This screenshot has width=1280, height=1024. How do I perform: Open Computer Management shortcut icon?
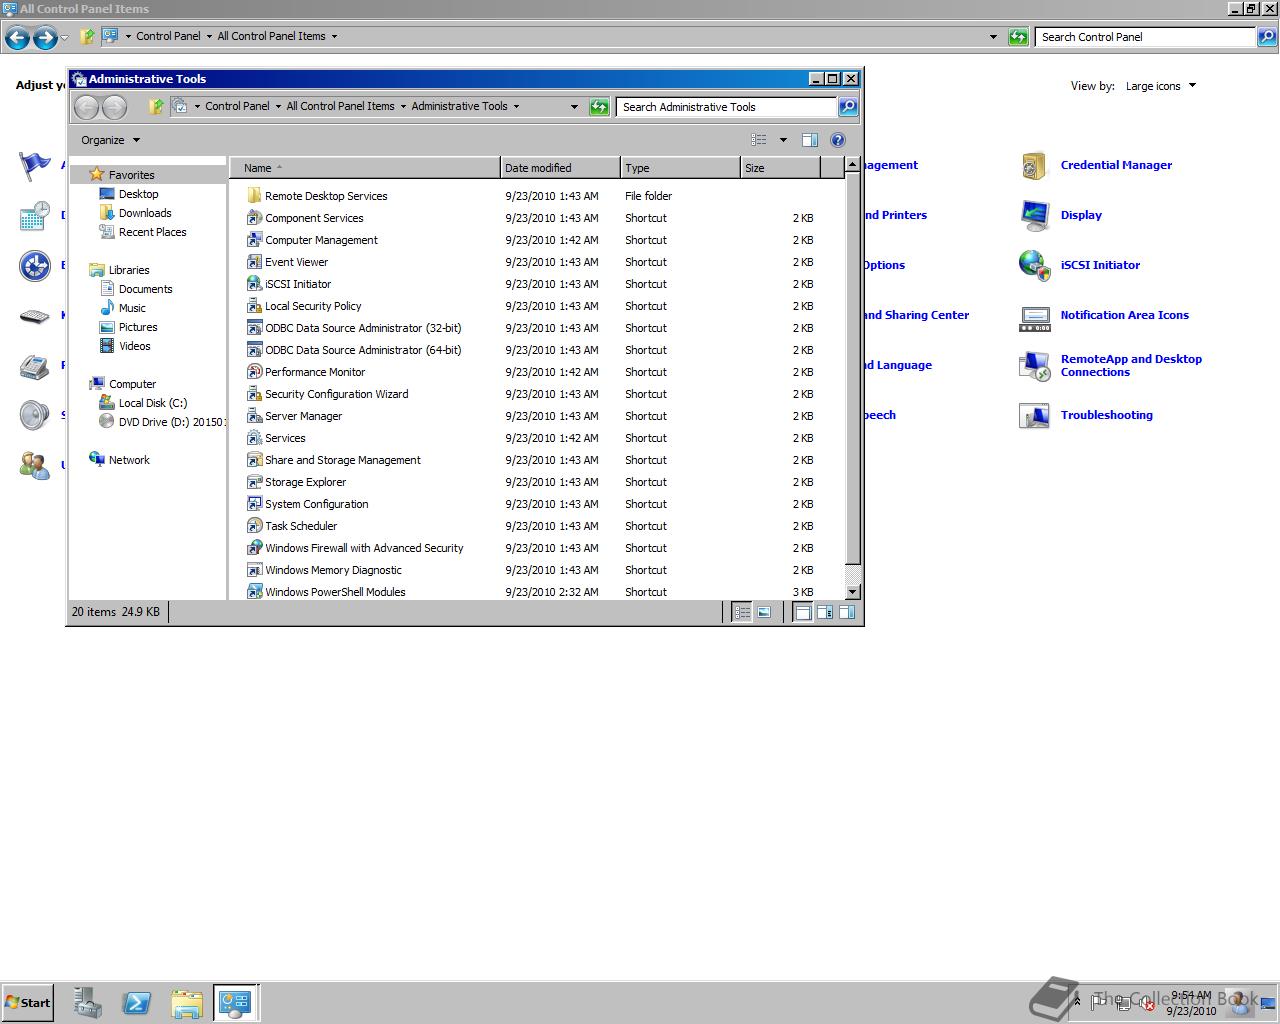(x=254, y=240)
